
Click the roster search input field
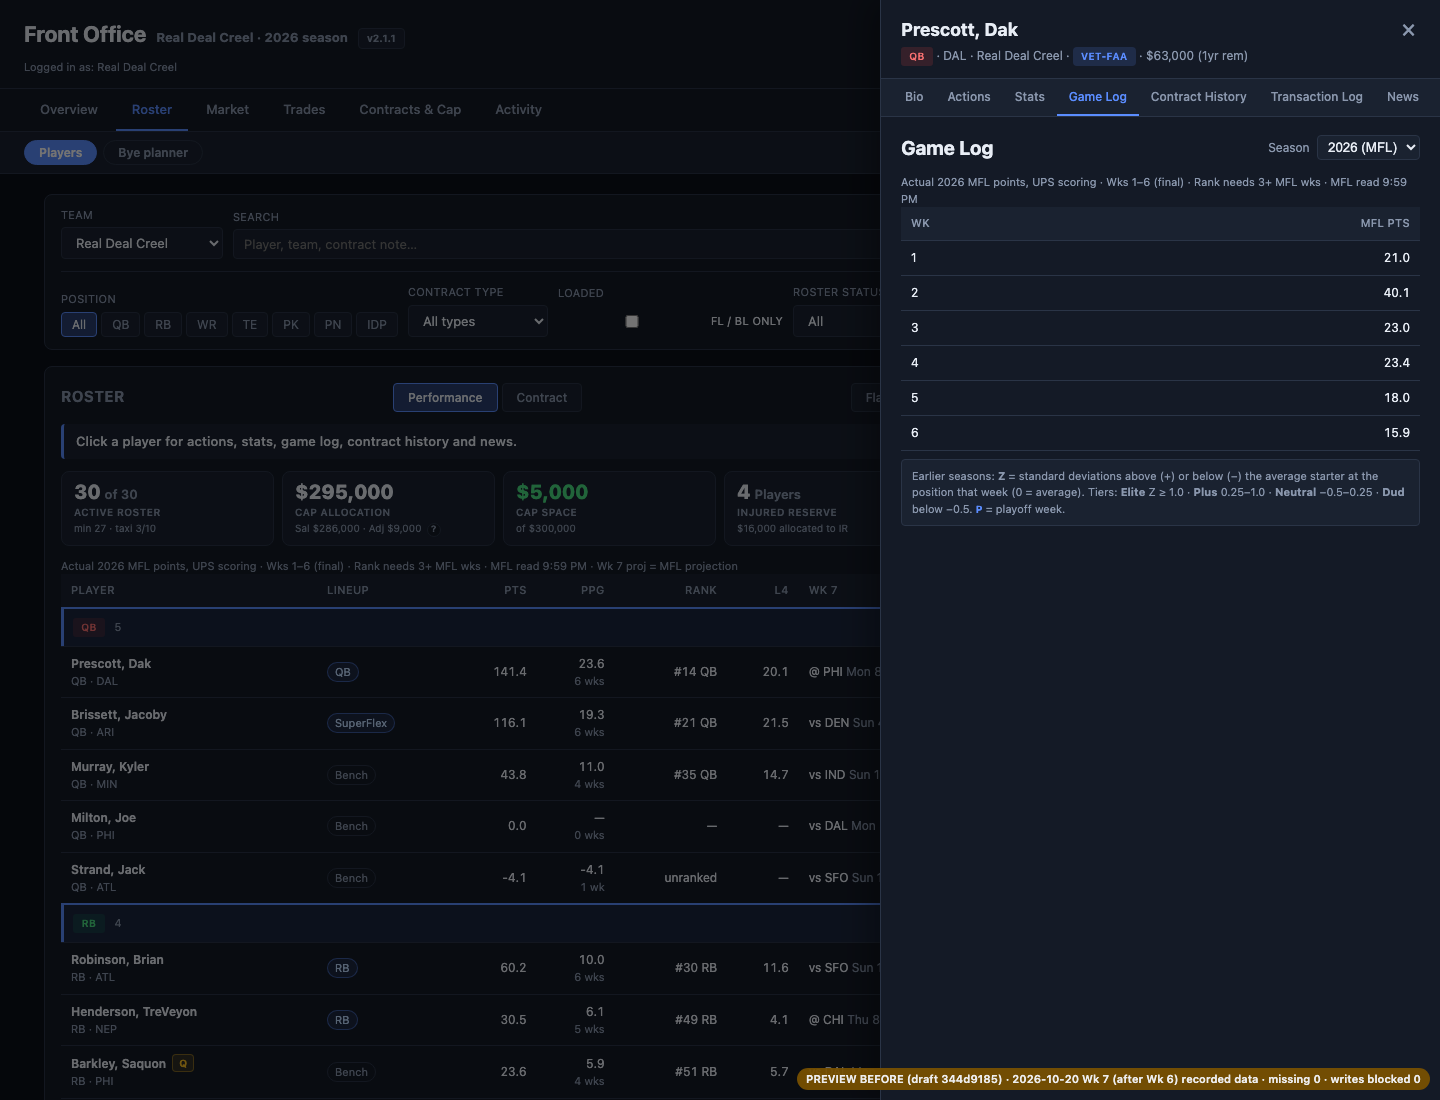point(556,244)
